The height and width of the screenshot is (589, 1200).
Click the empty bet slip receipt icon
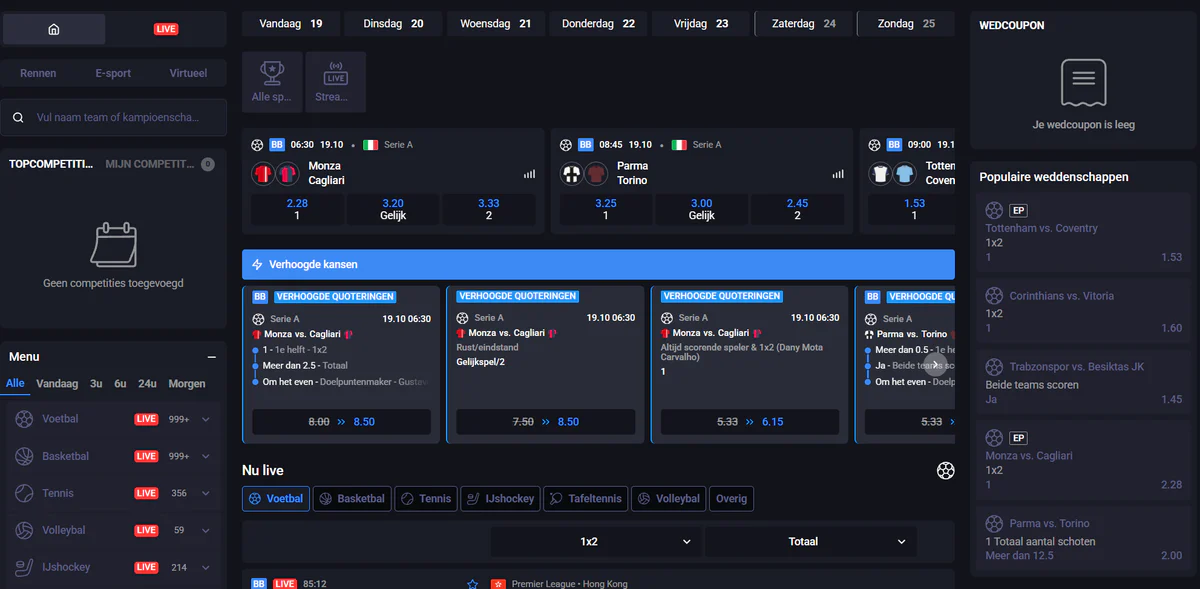click(x=1084, y=83)
